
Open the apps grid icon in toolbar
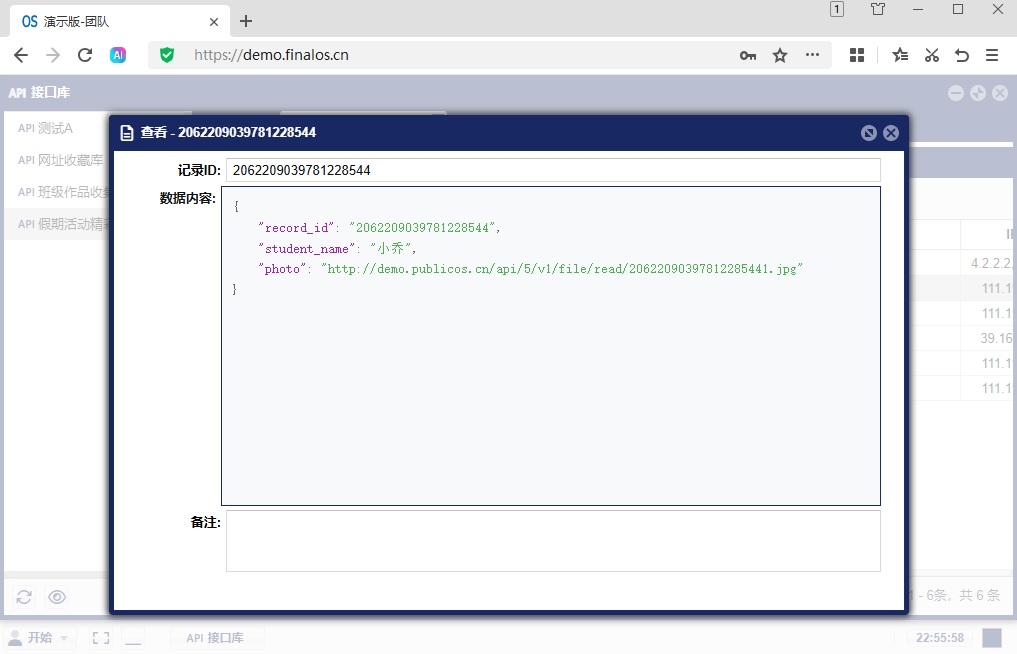pyautogui.click(x=857, y=55)
